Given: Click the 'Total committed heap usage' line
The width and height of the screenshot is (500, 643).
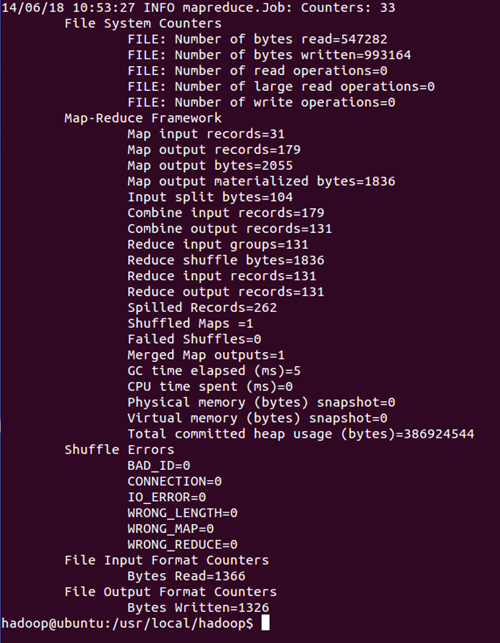Looking at the screenshot, I should click(301, 434).
